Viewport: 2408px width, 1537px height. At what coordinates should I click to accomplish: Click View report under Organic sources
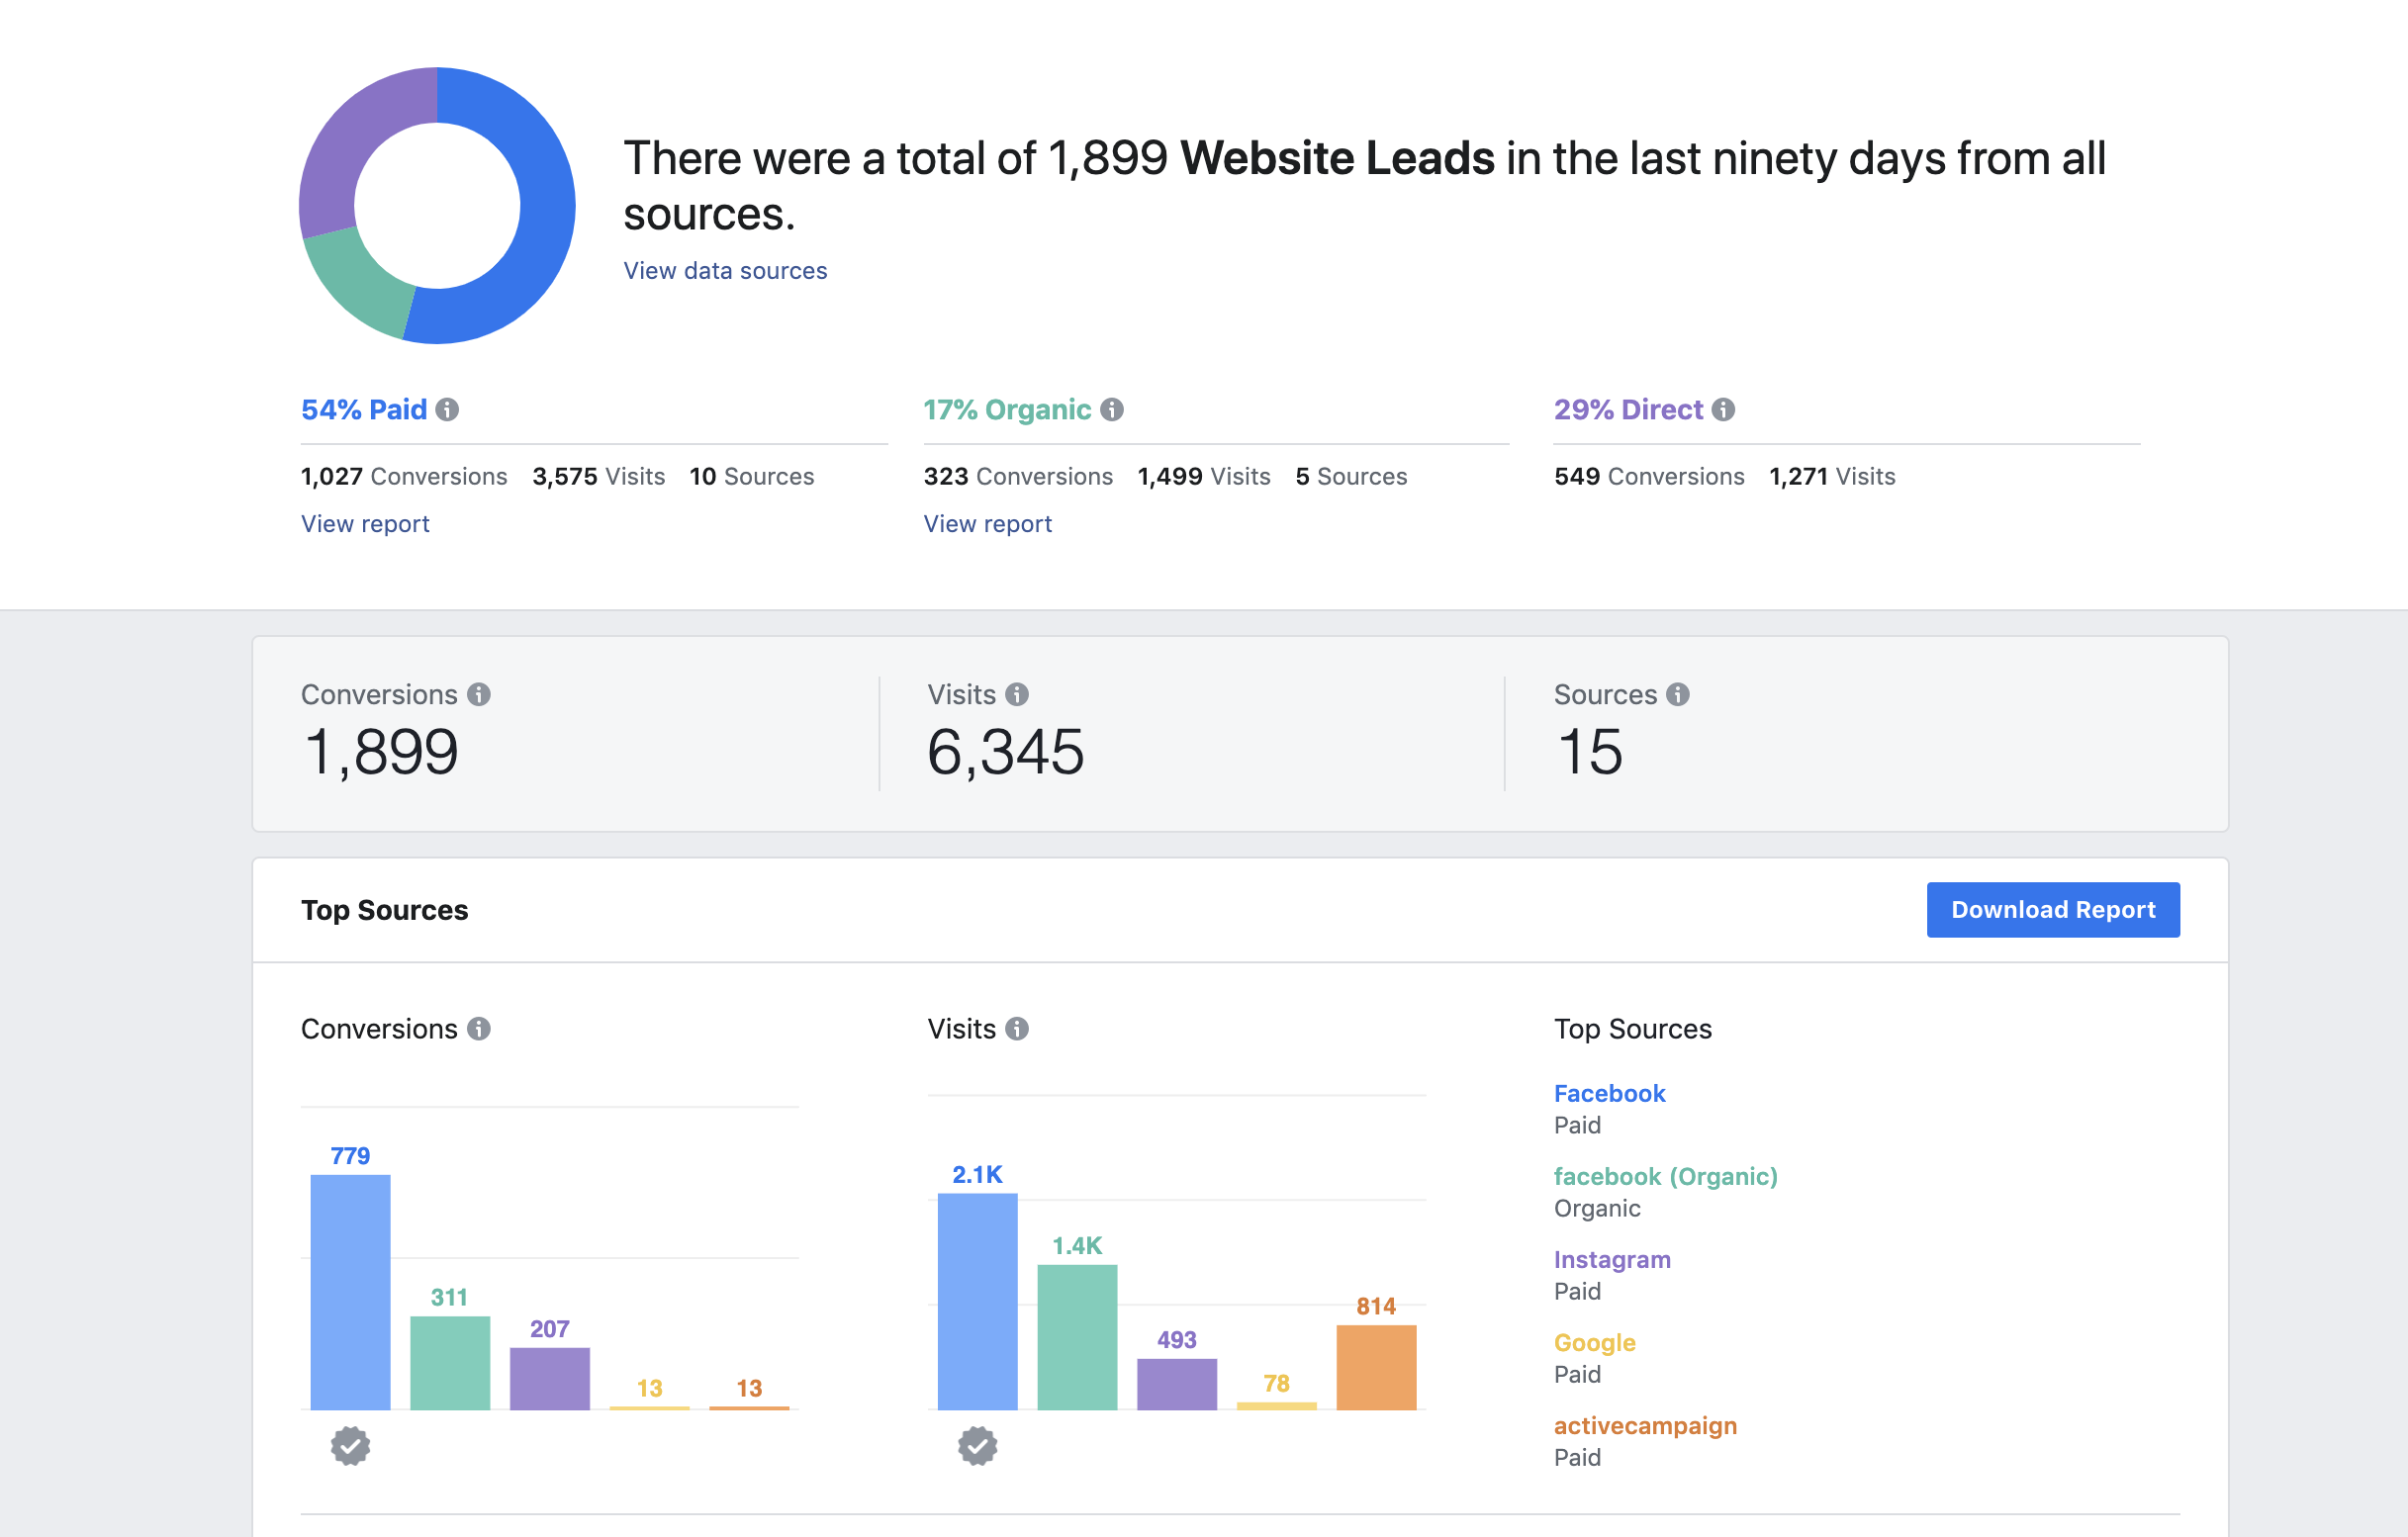point(987,523)
